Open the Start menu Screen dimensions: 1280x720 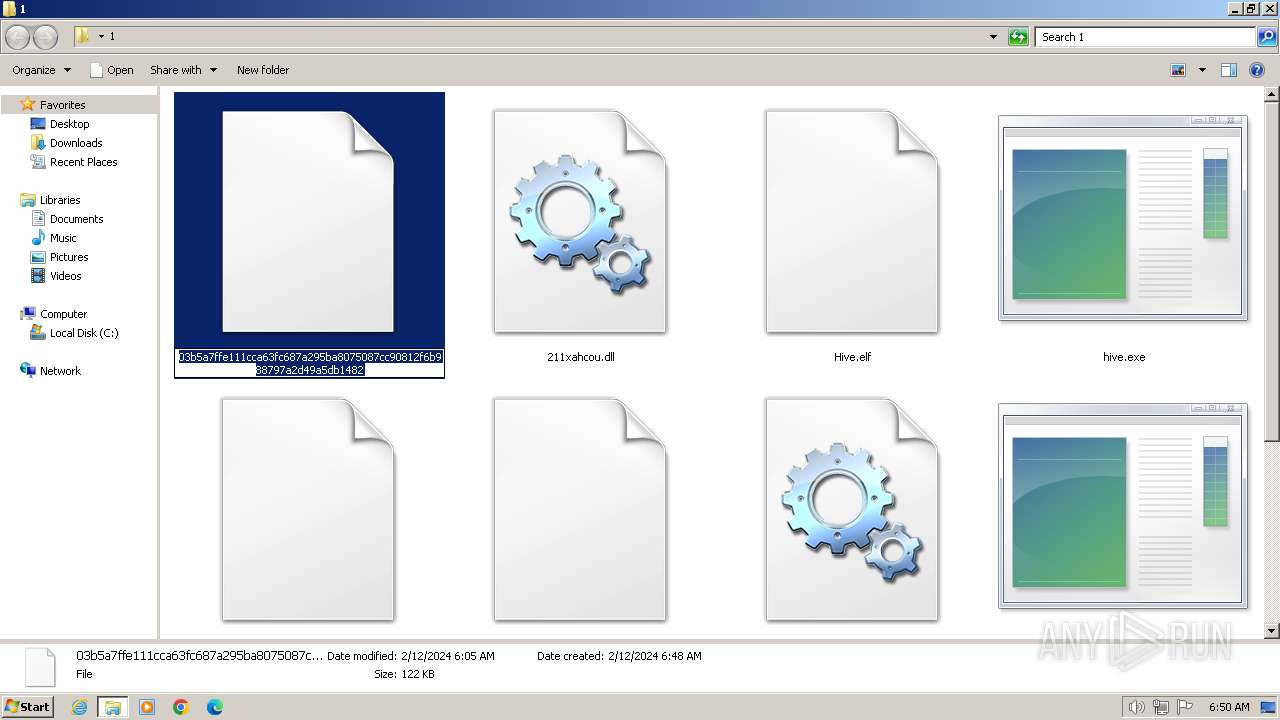[27, 706]
